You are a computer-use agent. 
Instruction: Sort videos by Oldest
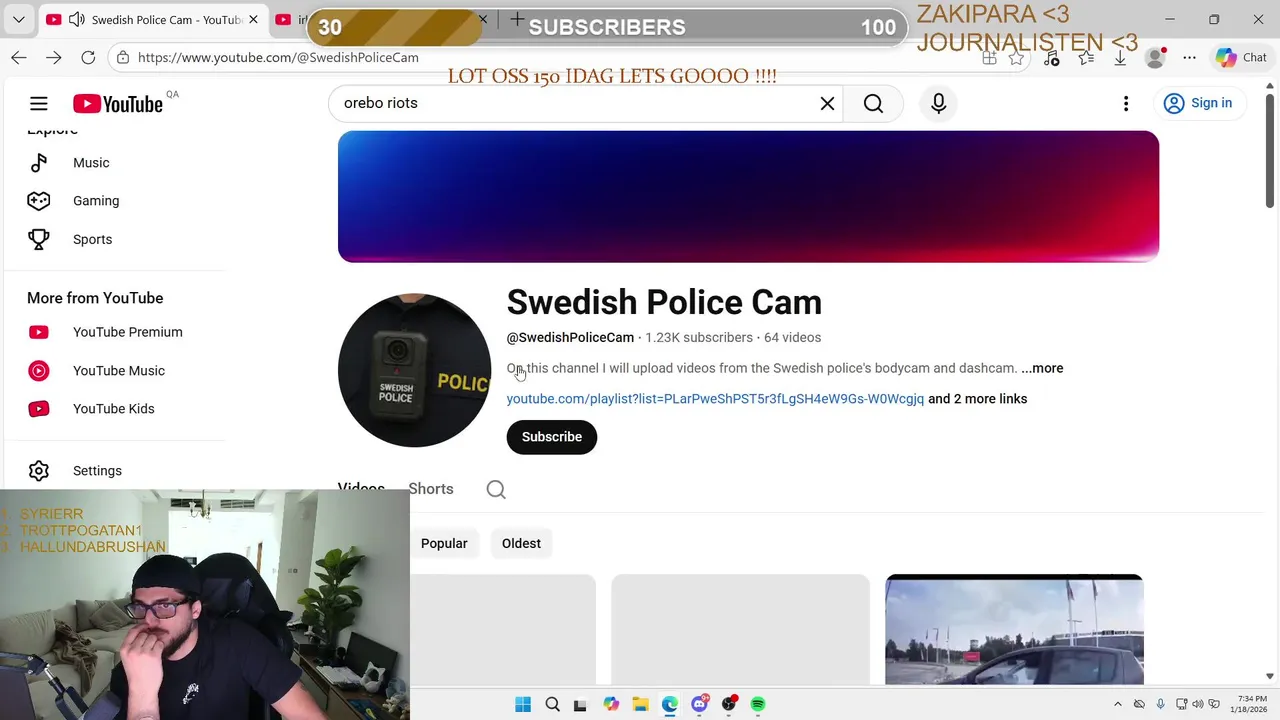[x=521, y=543]
